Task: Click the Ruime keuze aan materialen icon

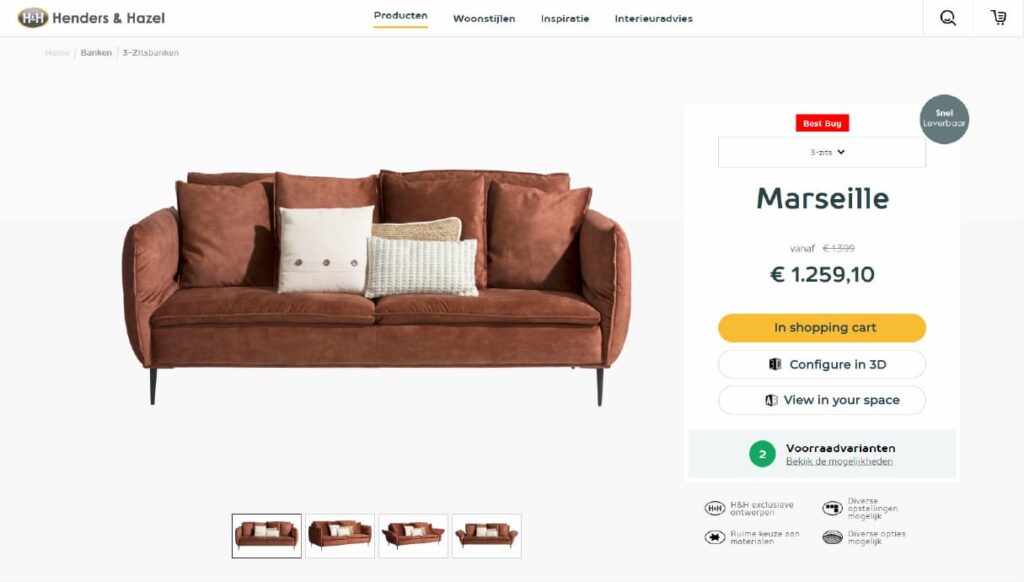Action: [x=714, y=538]
